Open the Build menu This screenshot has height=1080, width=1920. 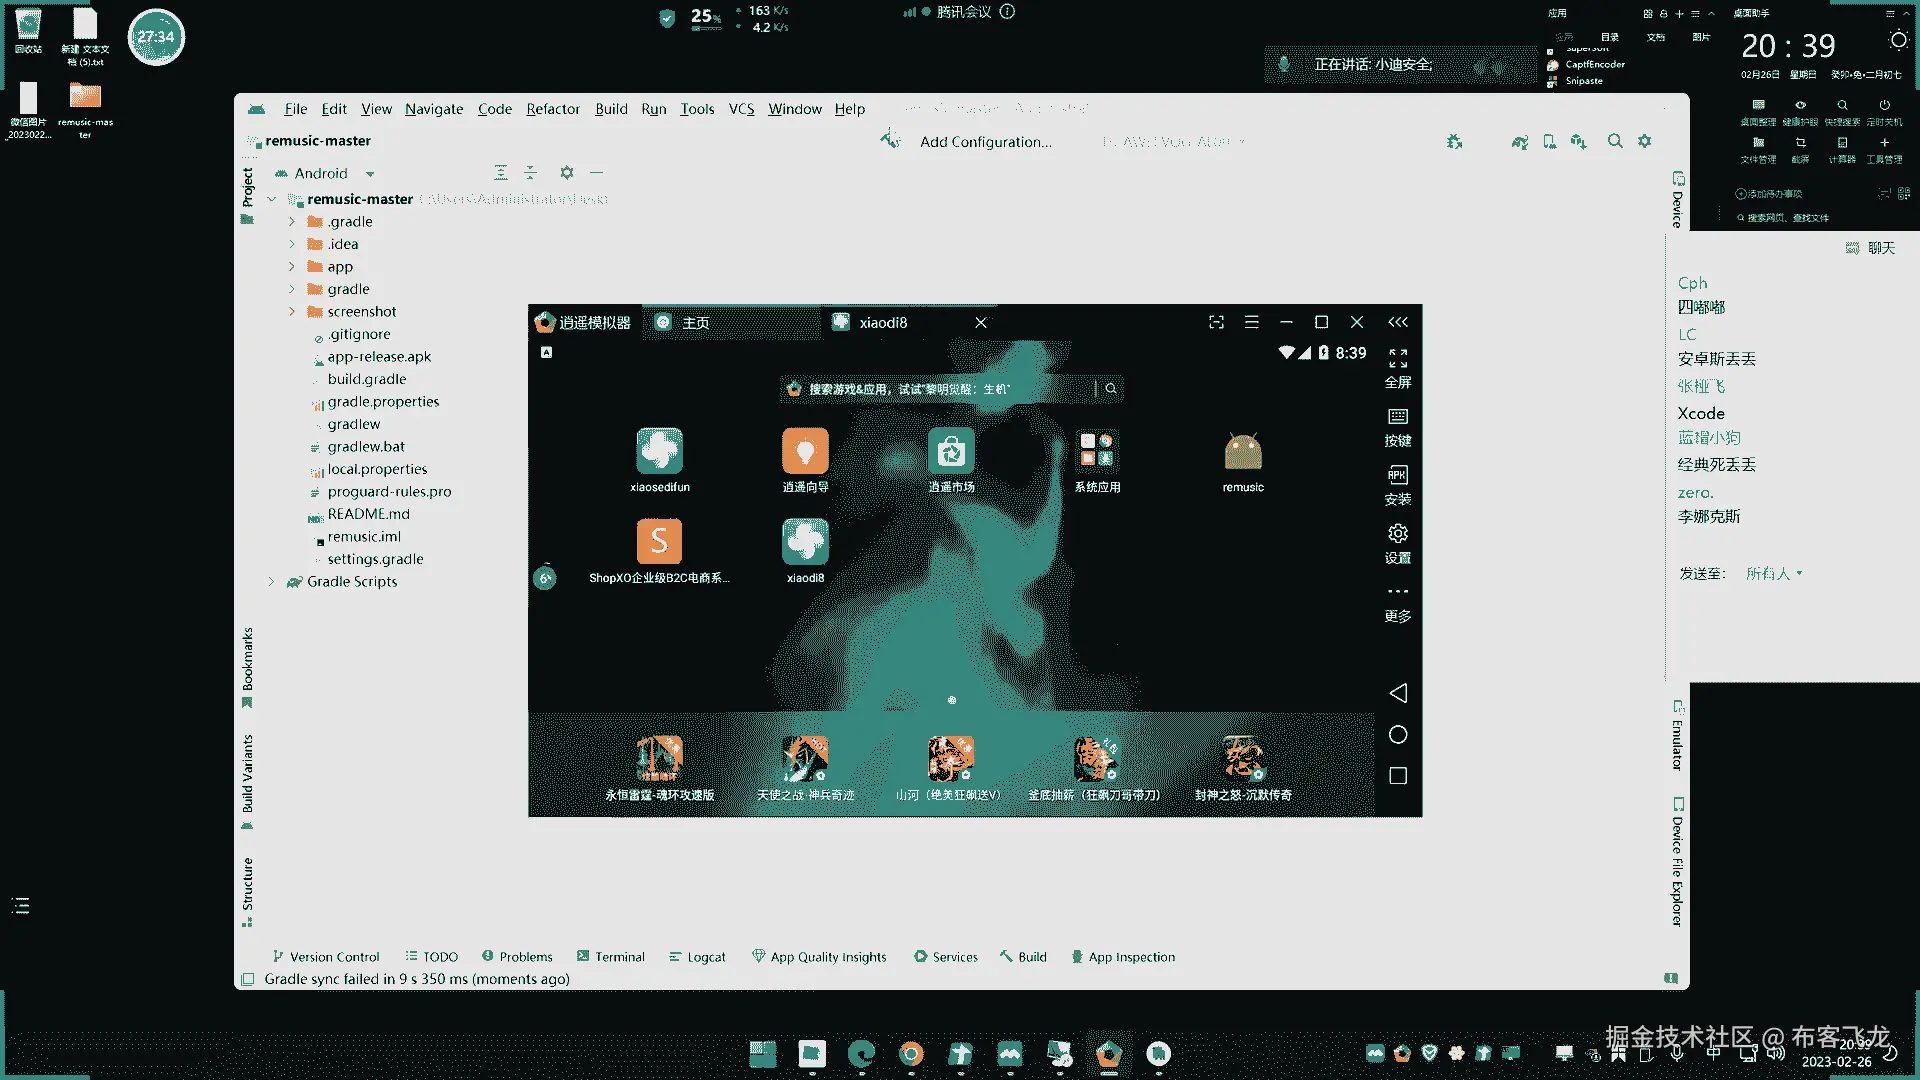tap(610, 109)
